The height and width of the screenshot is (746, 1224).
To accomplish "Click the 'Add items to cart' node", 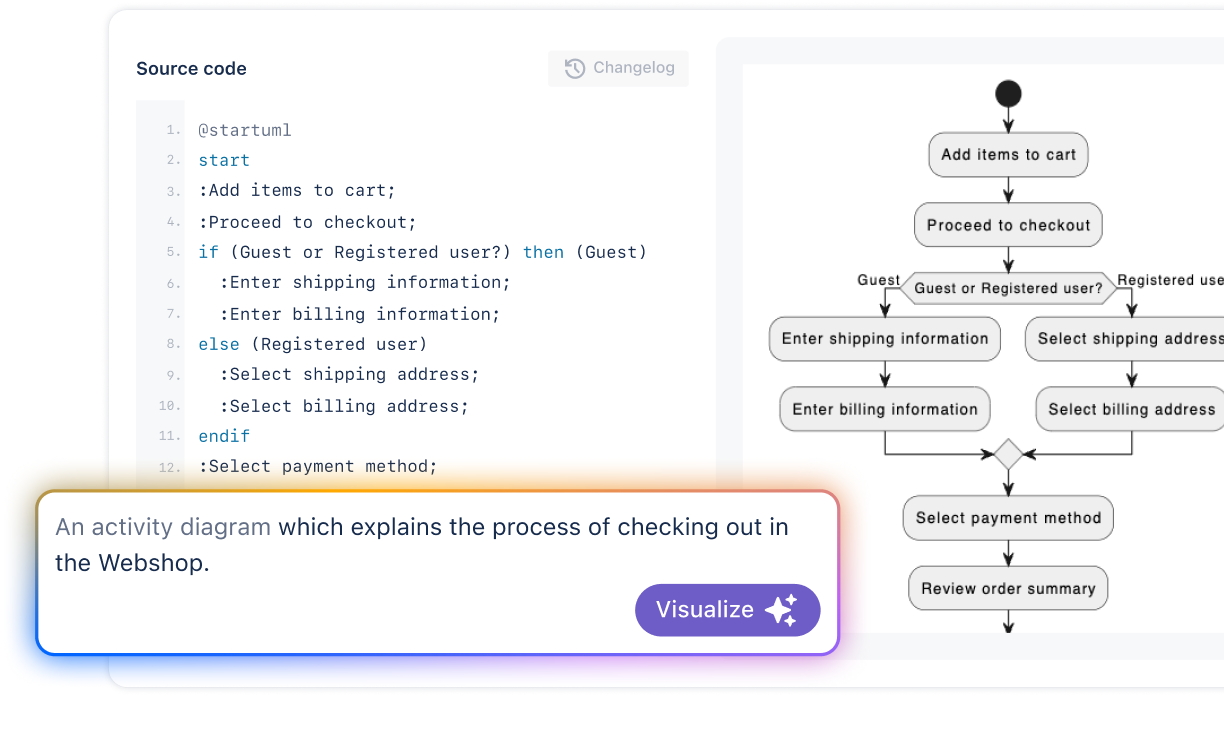I will (x=1008, y=155).
